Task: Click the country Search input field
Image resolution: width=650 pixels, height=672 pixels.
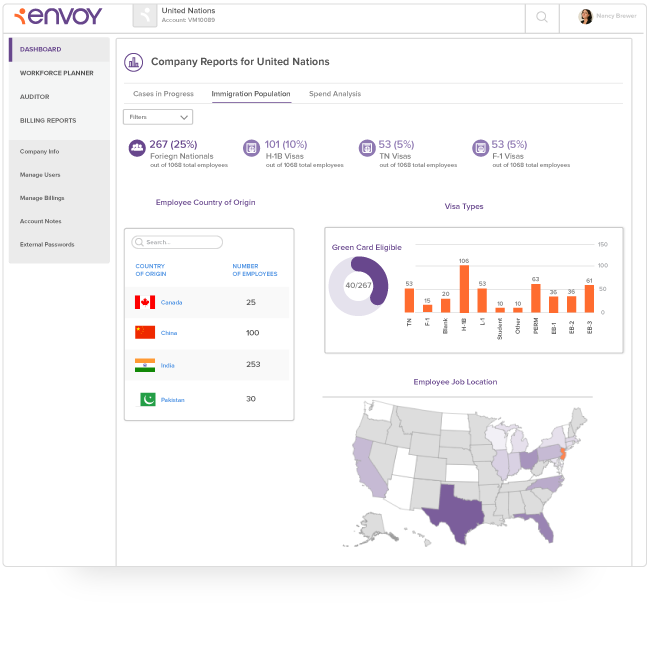Action: (x=177, y=242)
